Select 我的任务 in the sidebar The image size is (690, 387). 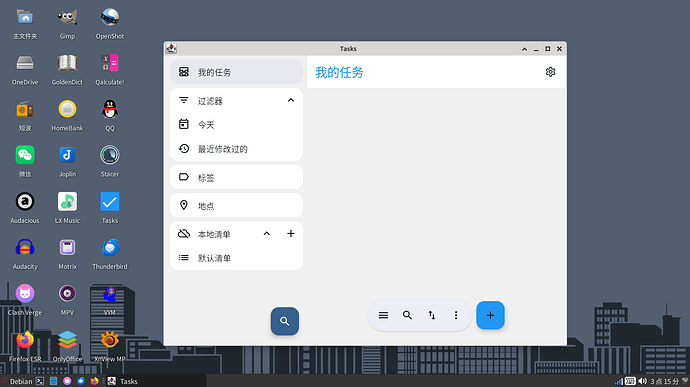[x=236, y=72]
